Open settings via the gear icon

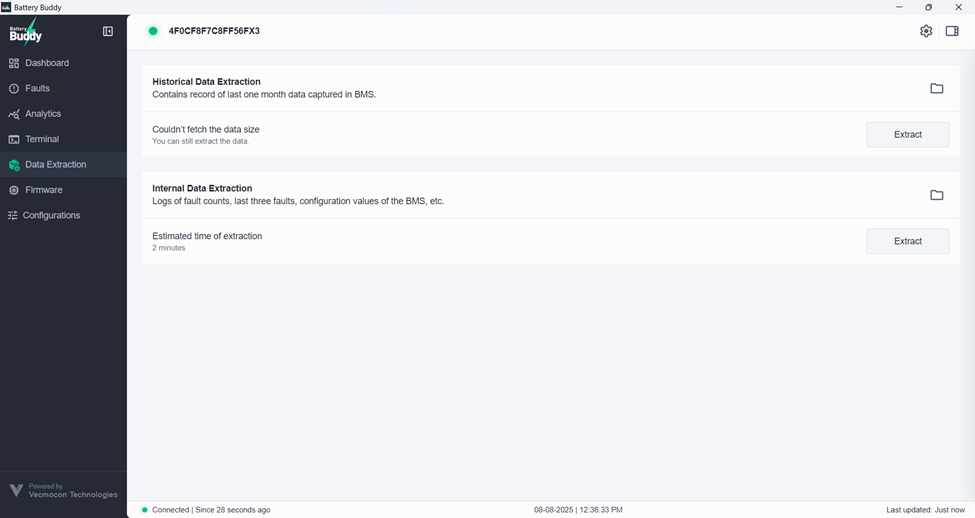(926, 31)
